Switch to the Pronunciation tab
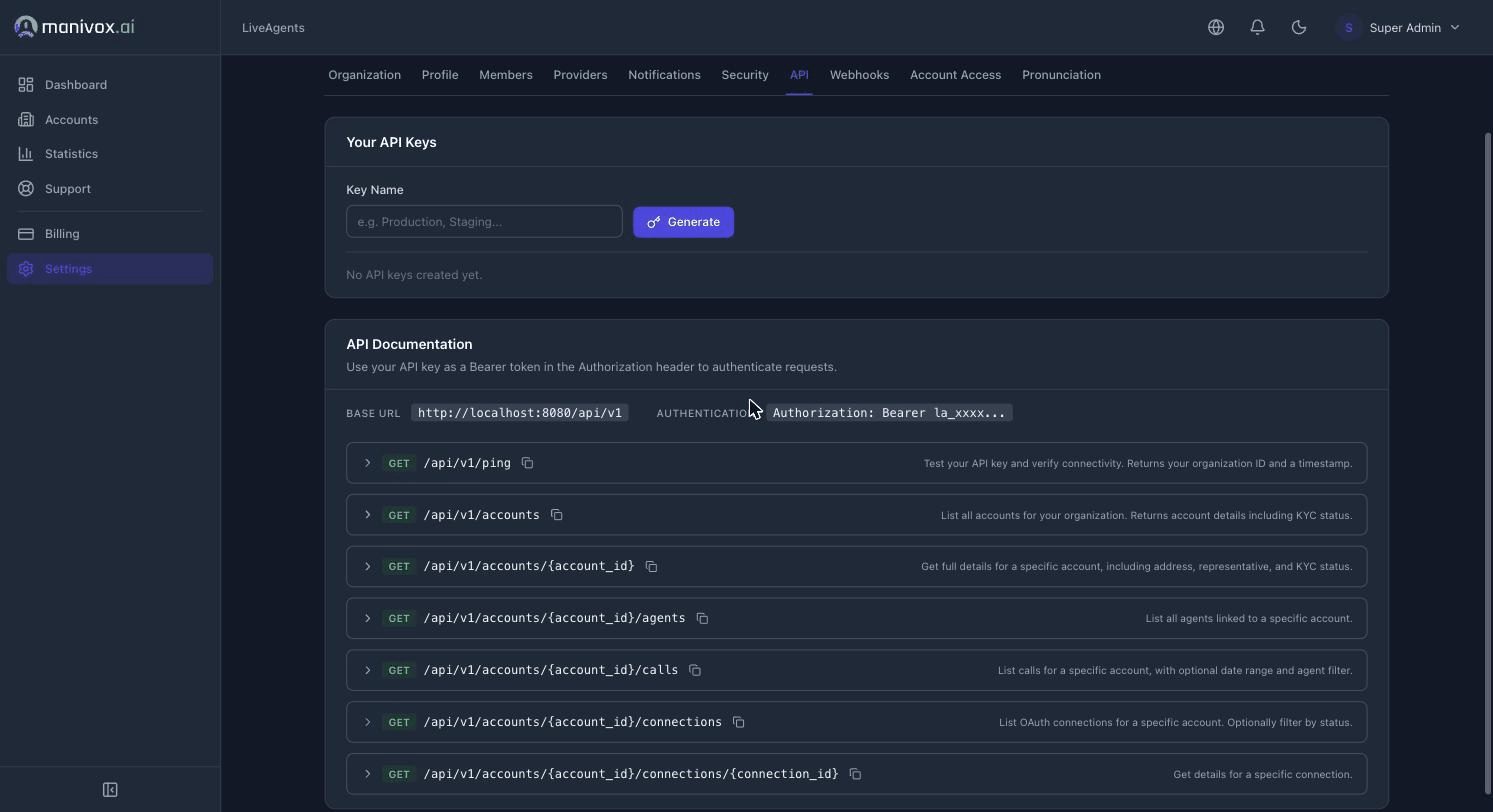Image resolution: width=1493 pixels, height=812 pixels. 1061,75
